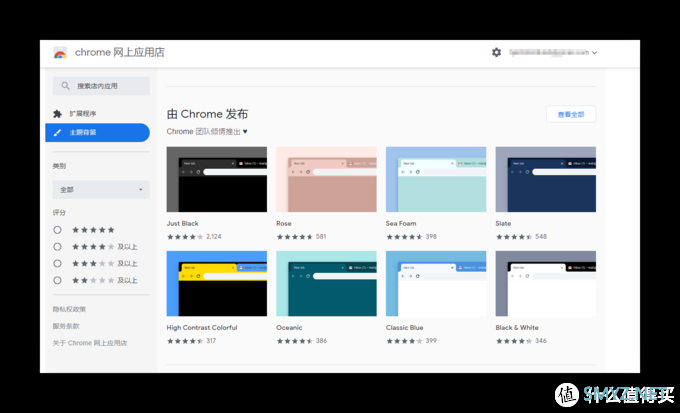The image size is (680, 413).
Task: Open the Just Black theme thumbnail
Action: pos(217,179)
